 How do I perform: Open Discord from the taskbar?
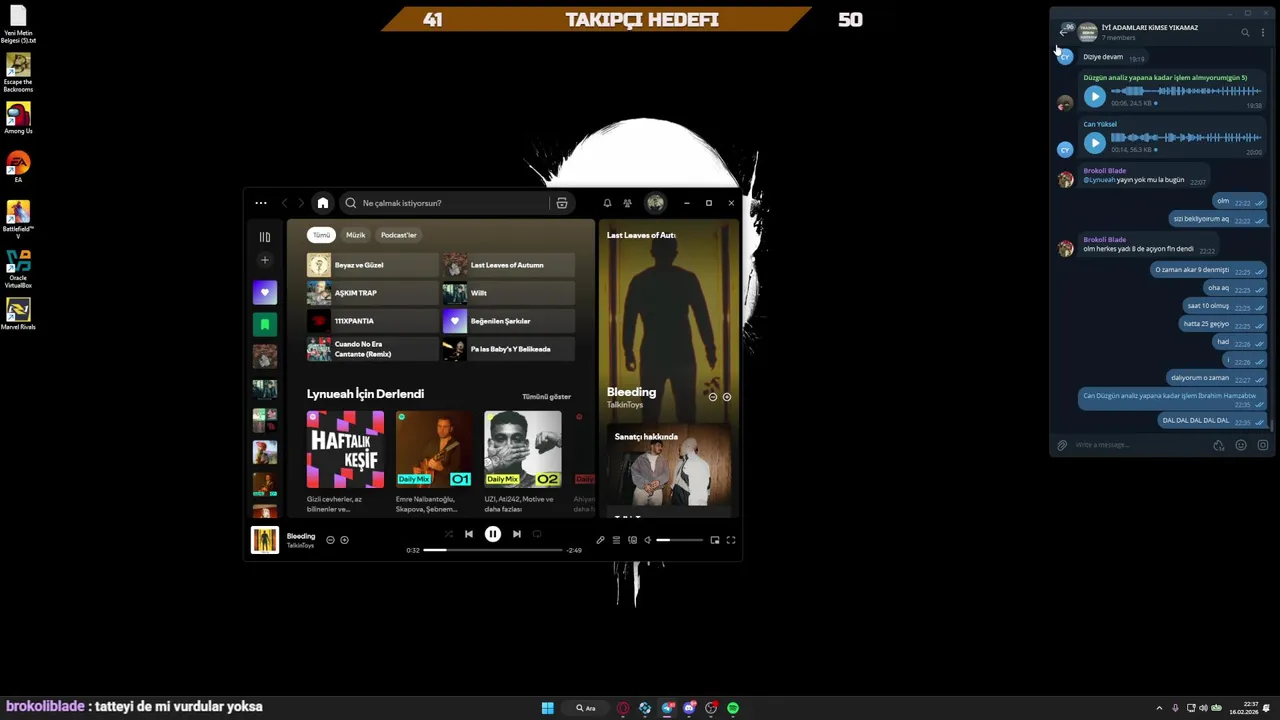click(689, 708)
